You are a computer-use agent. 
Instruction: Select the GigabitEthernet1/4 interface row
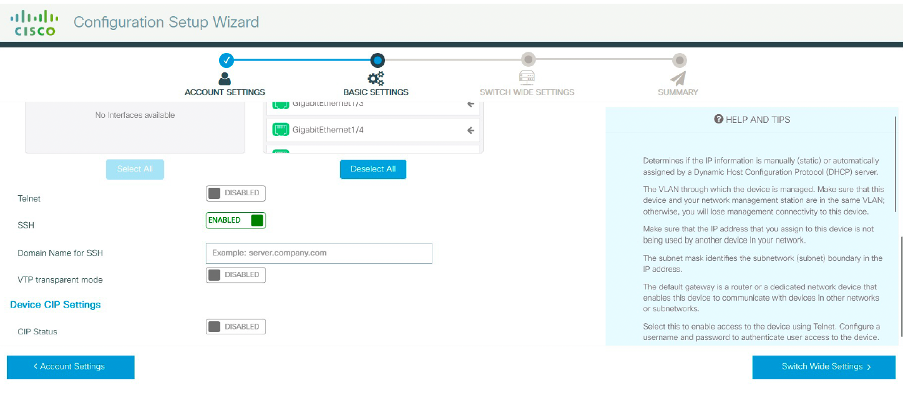[x=374, y=130]
